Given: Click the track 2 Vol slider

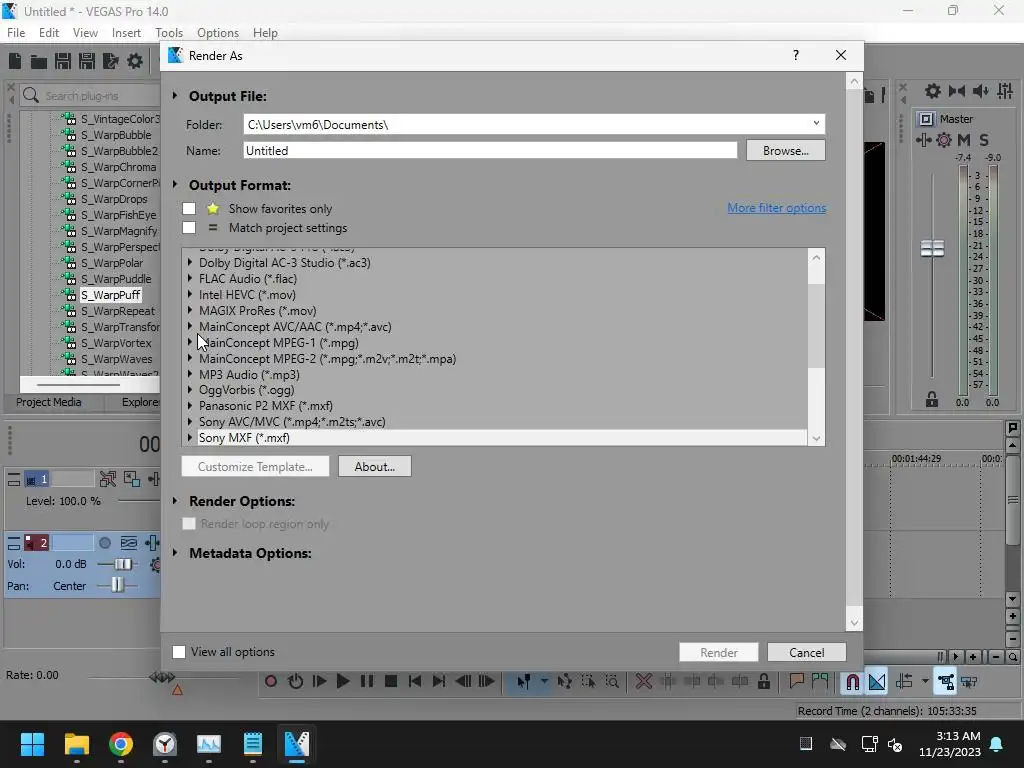Looking at the screenshot, I should [x=122, y=564].
